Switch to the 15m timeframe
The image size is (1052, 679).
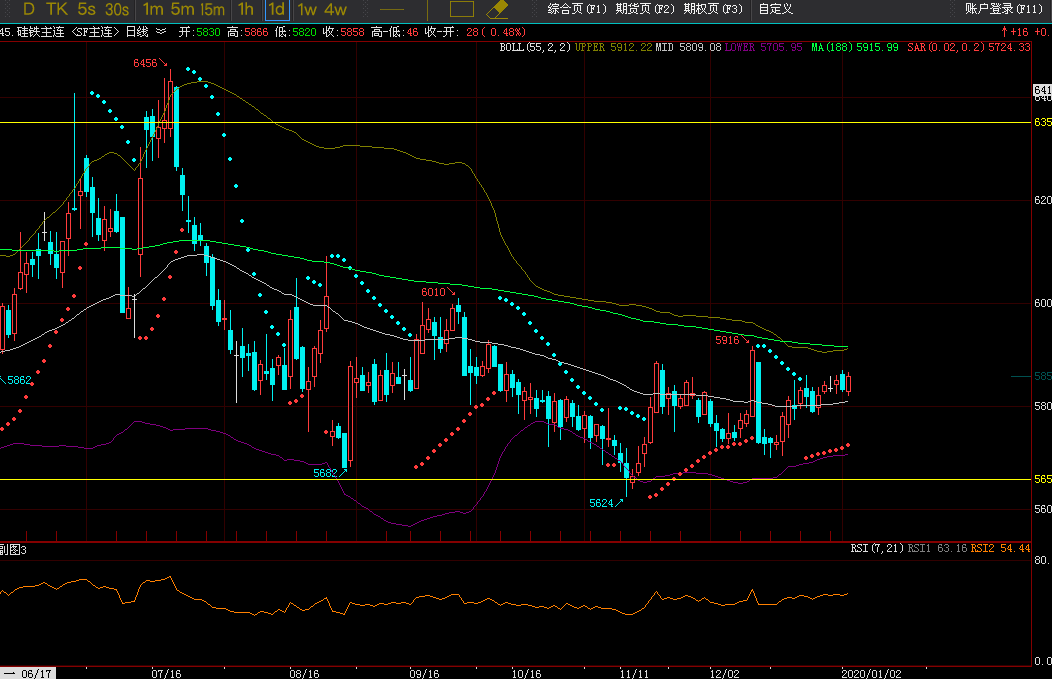212,9
